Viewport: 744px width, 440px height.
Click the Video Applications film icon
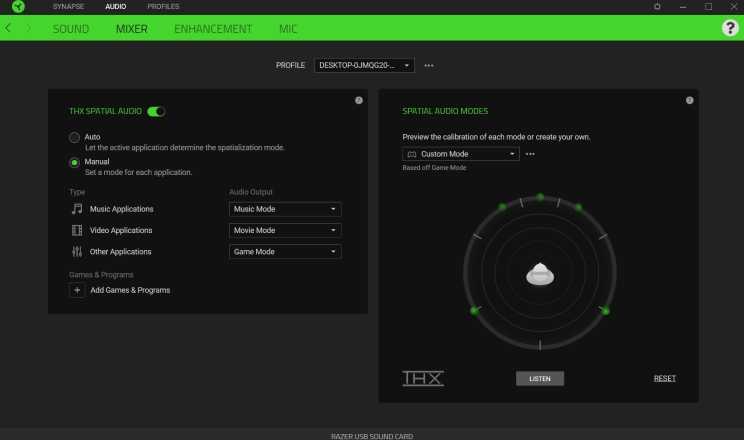click(x=76, y=230)
